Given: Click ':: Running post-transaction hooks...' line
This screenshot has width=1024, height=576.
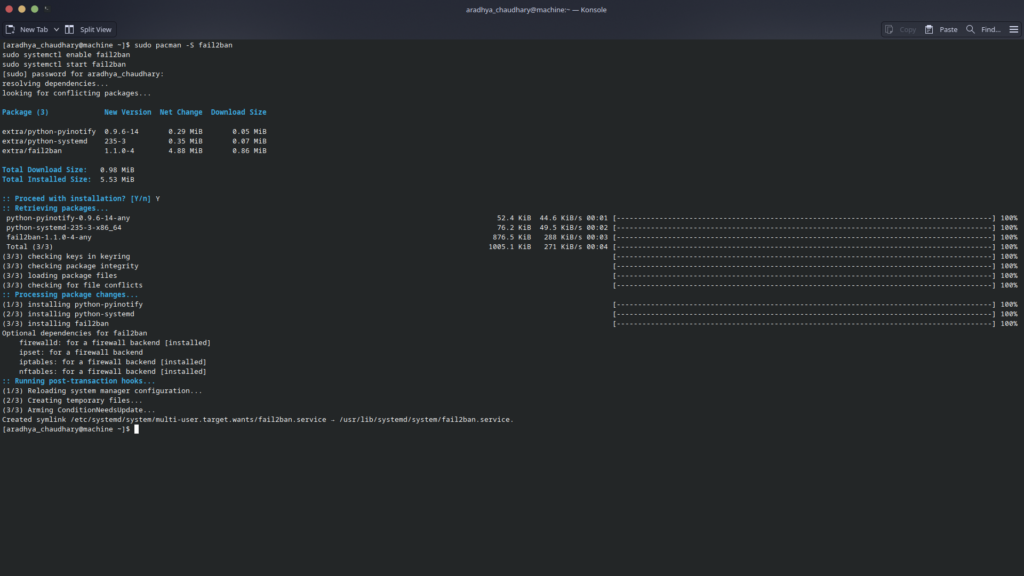Looking at the screenshot, I should coord(78,381).
